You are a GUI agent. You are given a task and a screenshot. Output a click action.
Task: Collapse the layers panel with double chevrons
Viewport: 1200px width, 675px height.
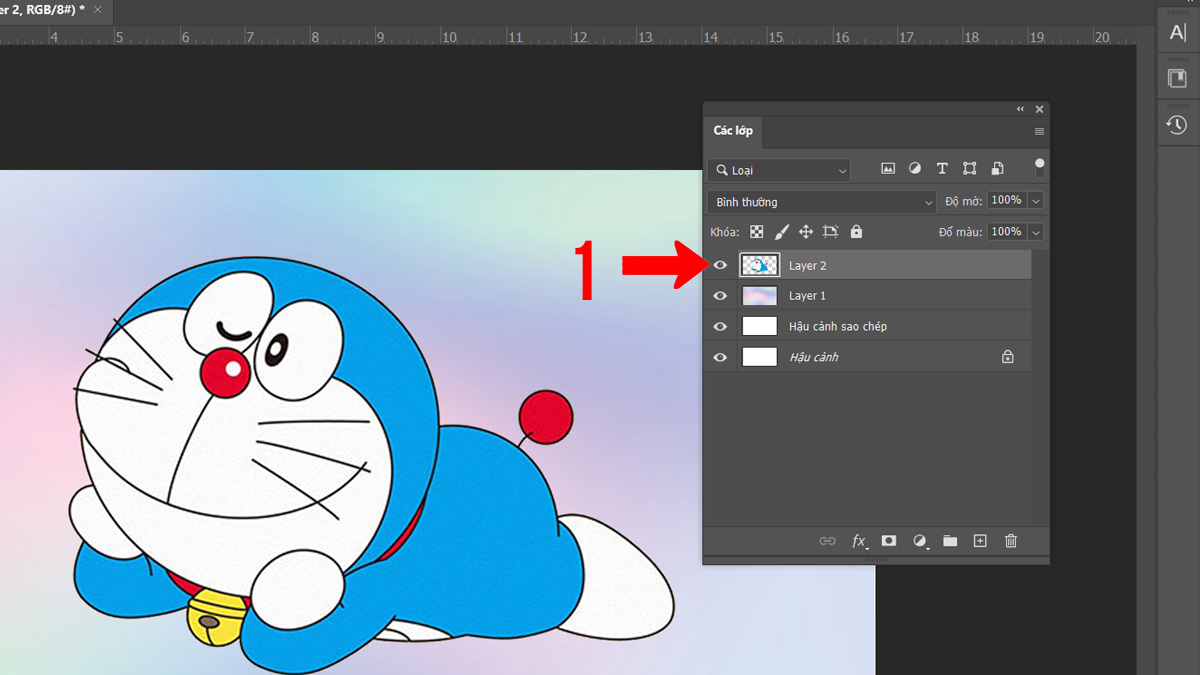coord(1020,109)
